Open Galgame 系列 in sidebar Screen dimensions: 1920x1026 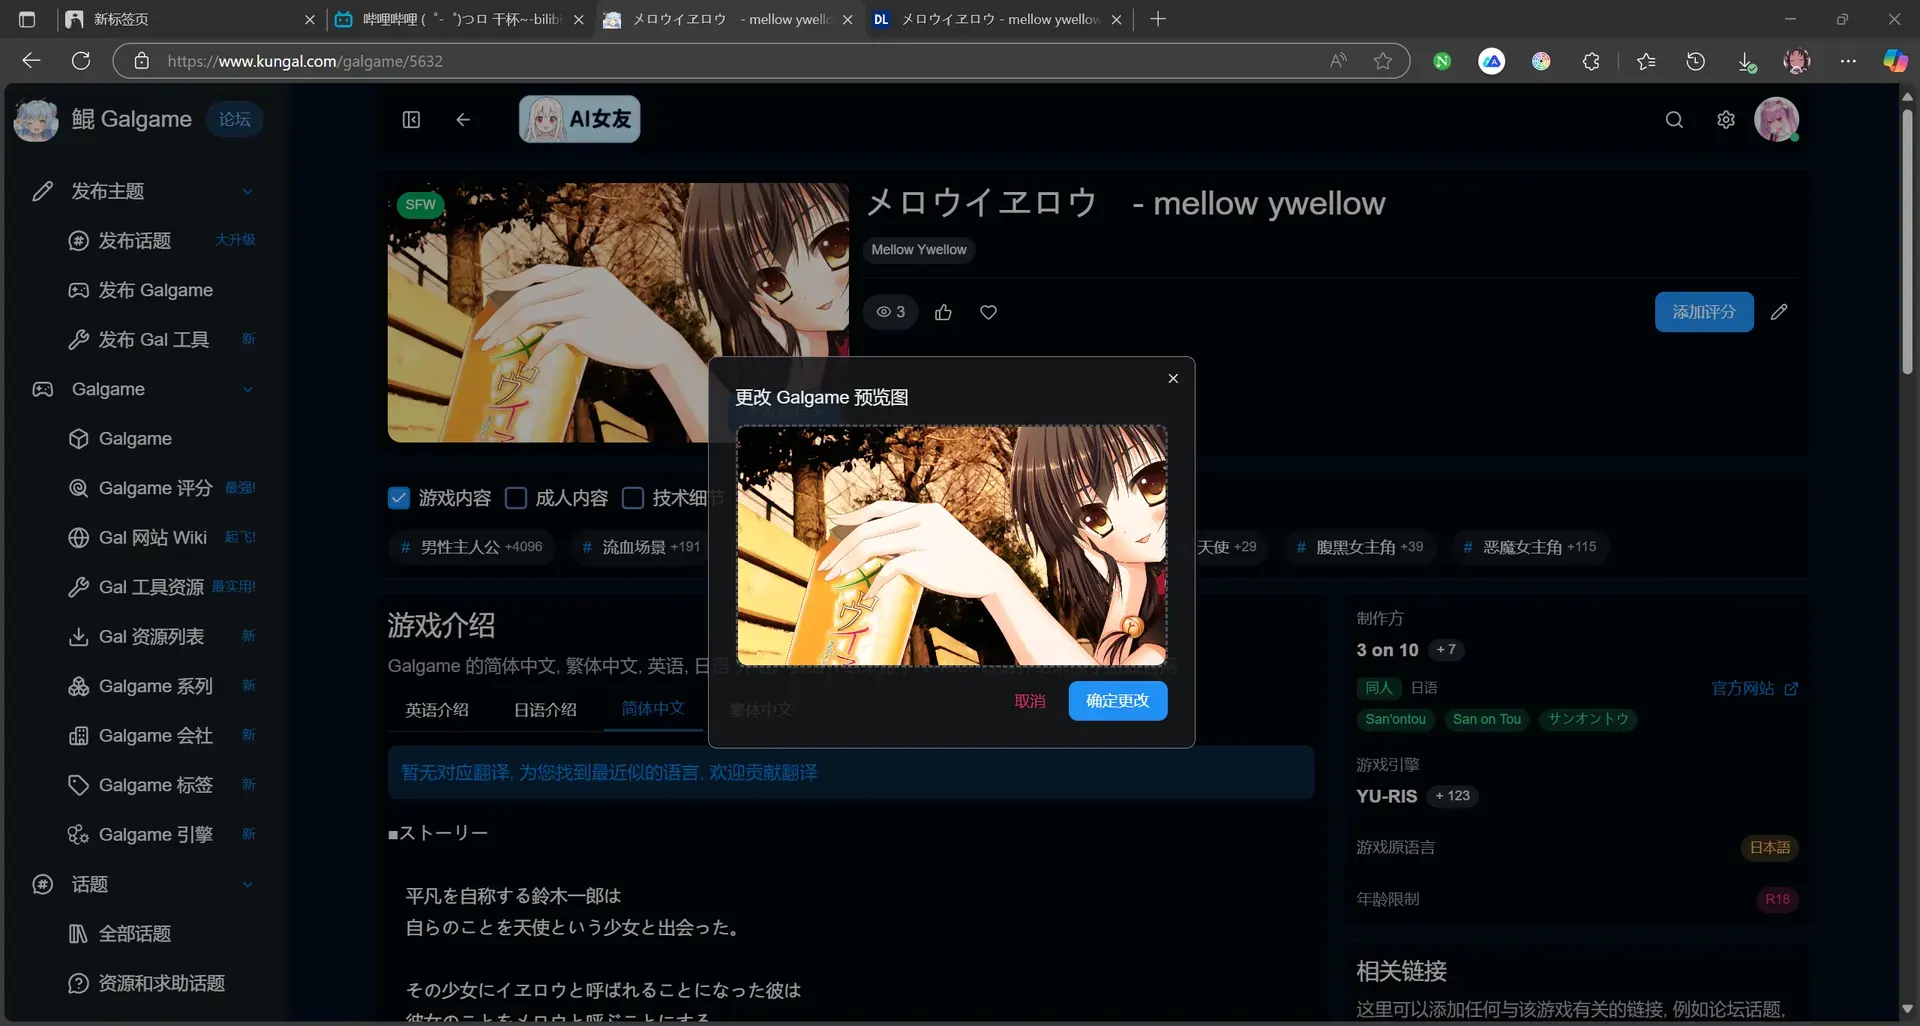pos(160,686)
